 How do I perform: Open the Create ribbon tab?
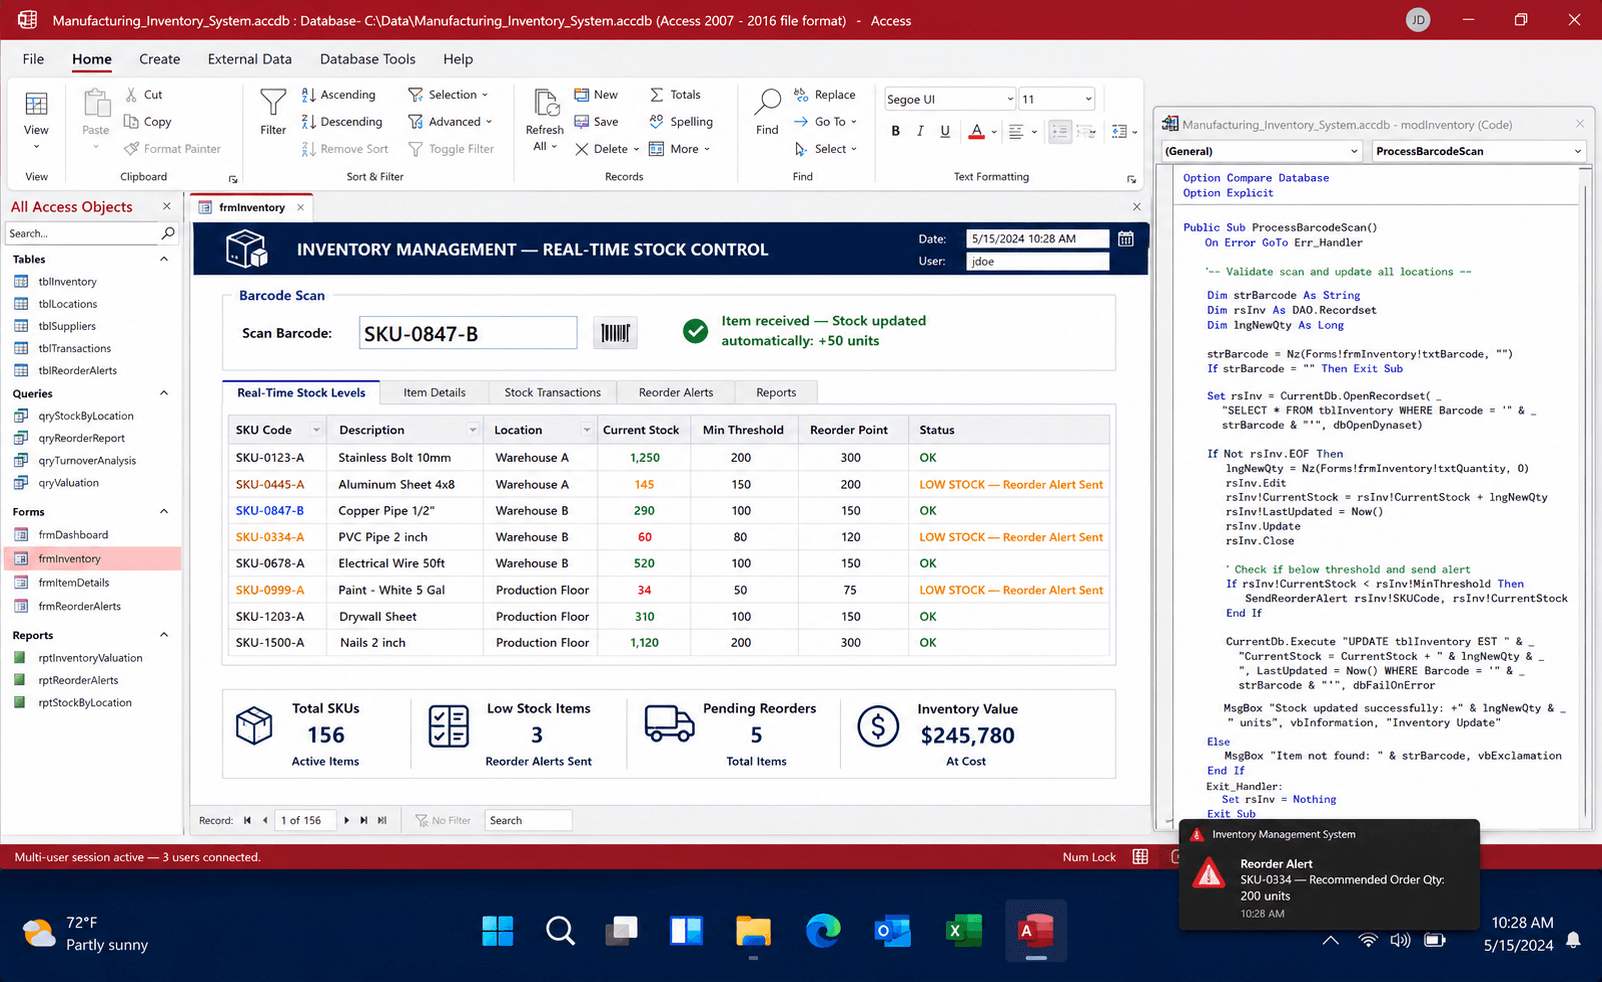coord(160,59)
